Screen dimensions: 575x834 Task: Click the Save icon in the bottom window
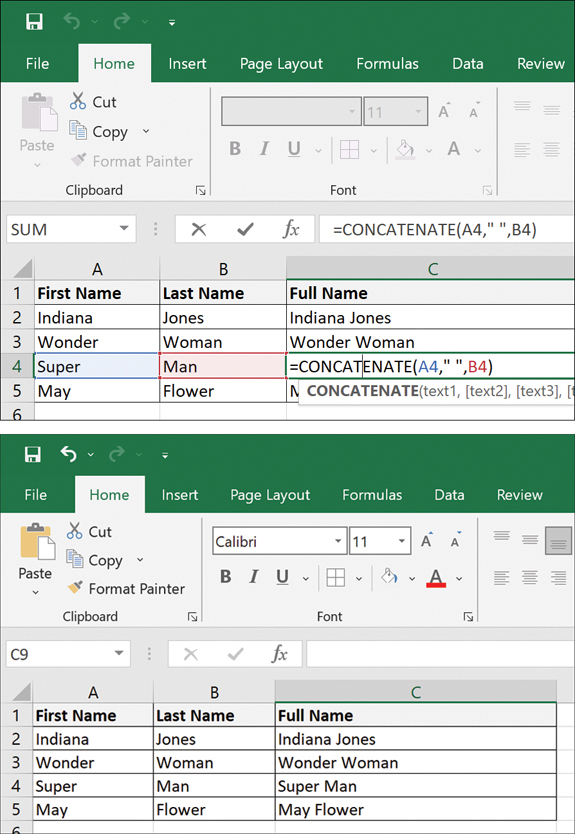tap(33, 454)
